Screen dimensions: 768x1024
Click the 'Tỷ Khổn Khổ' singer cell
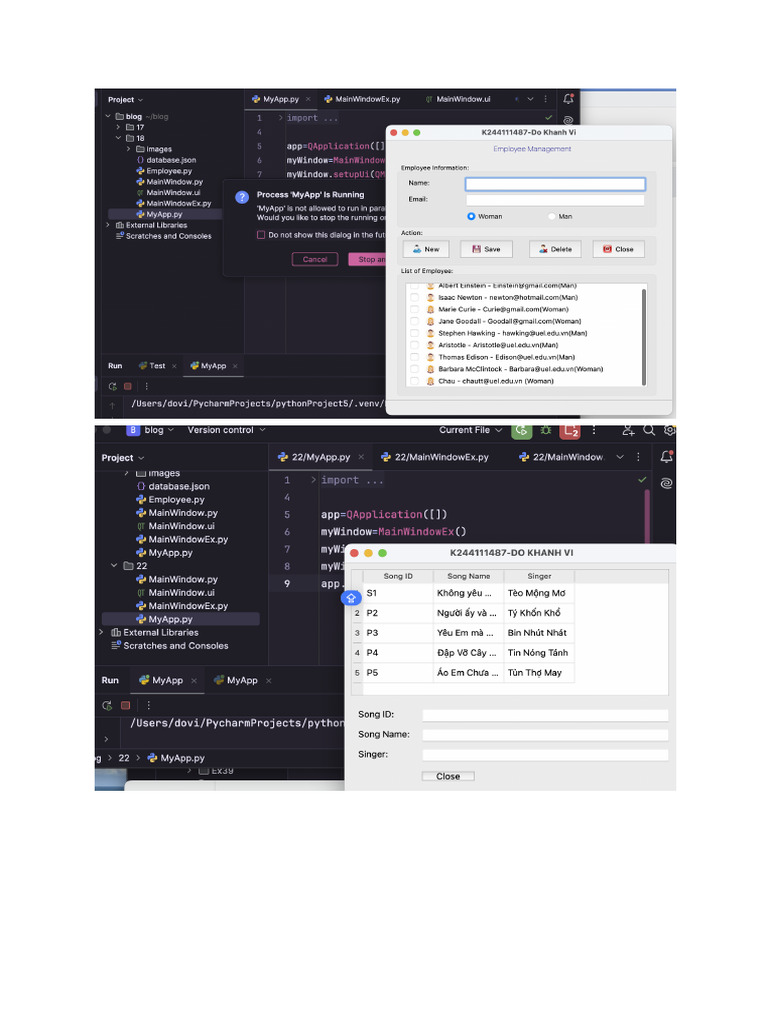click(539, 613)
